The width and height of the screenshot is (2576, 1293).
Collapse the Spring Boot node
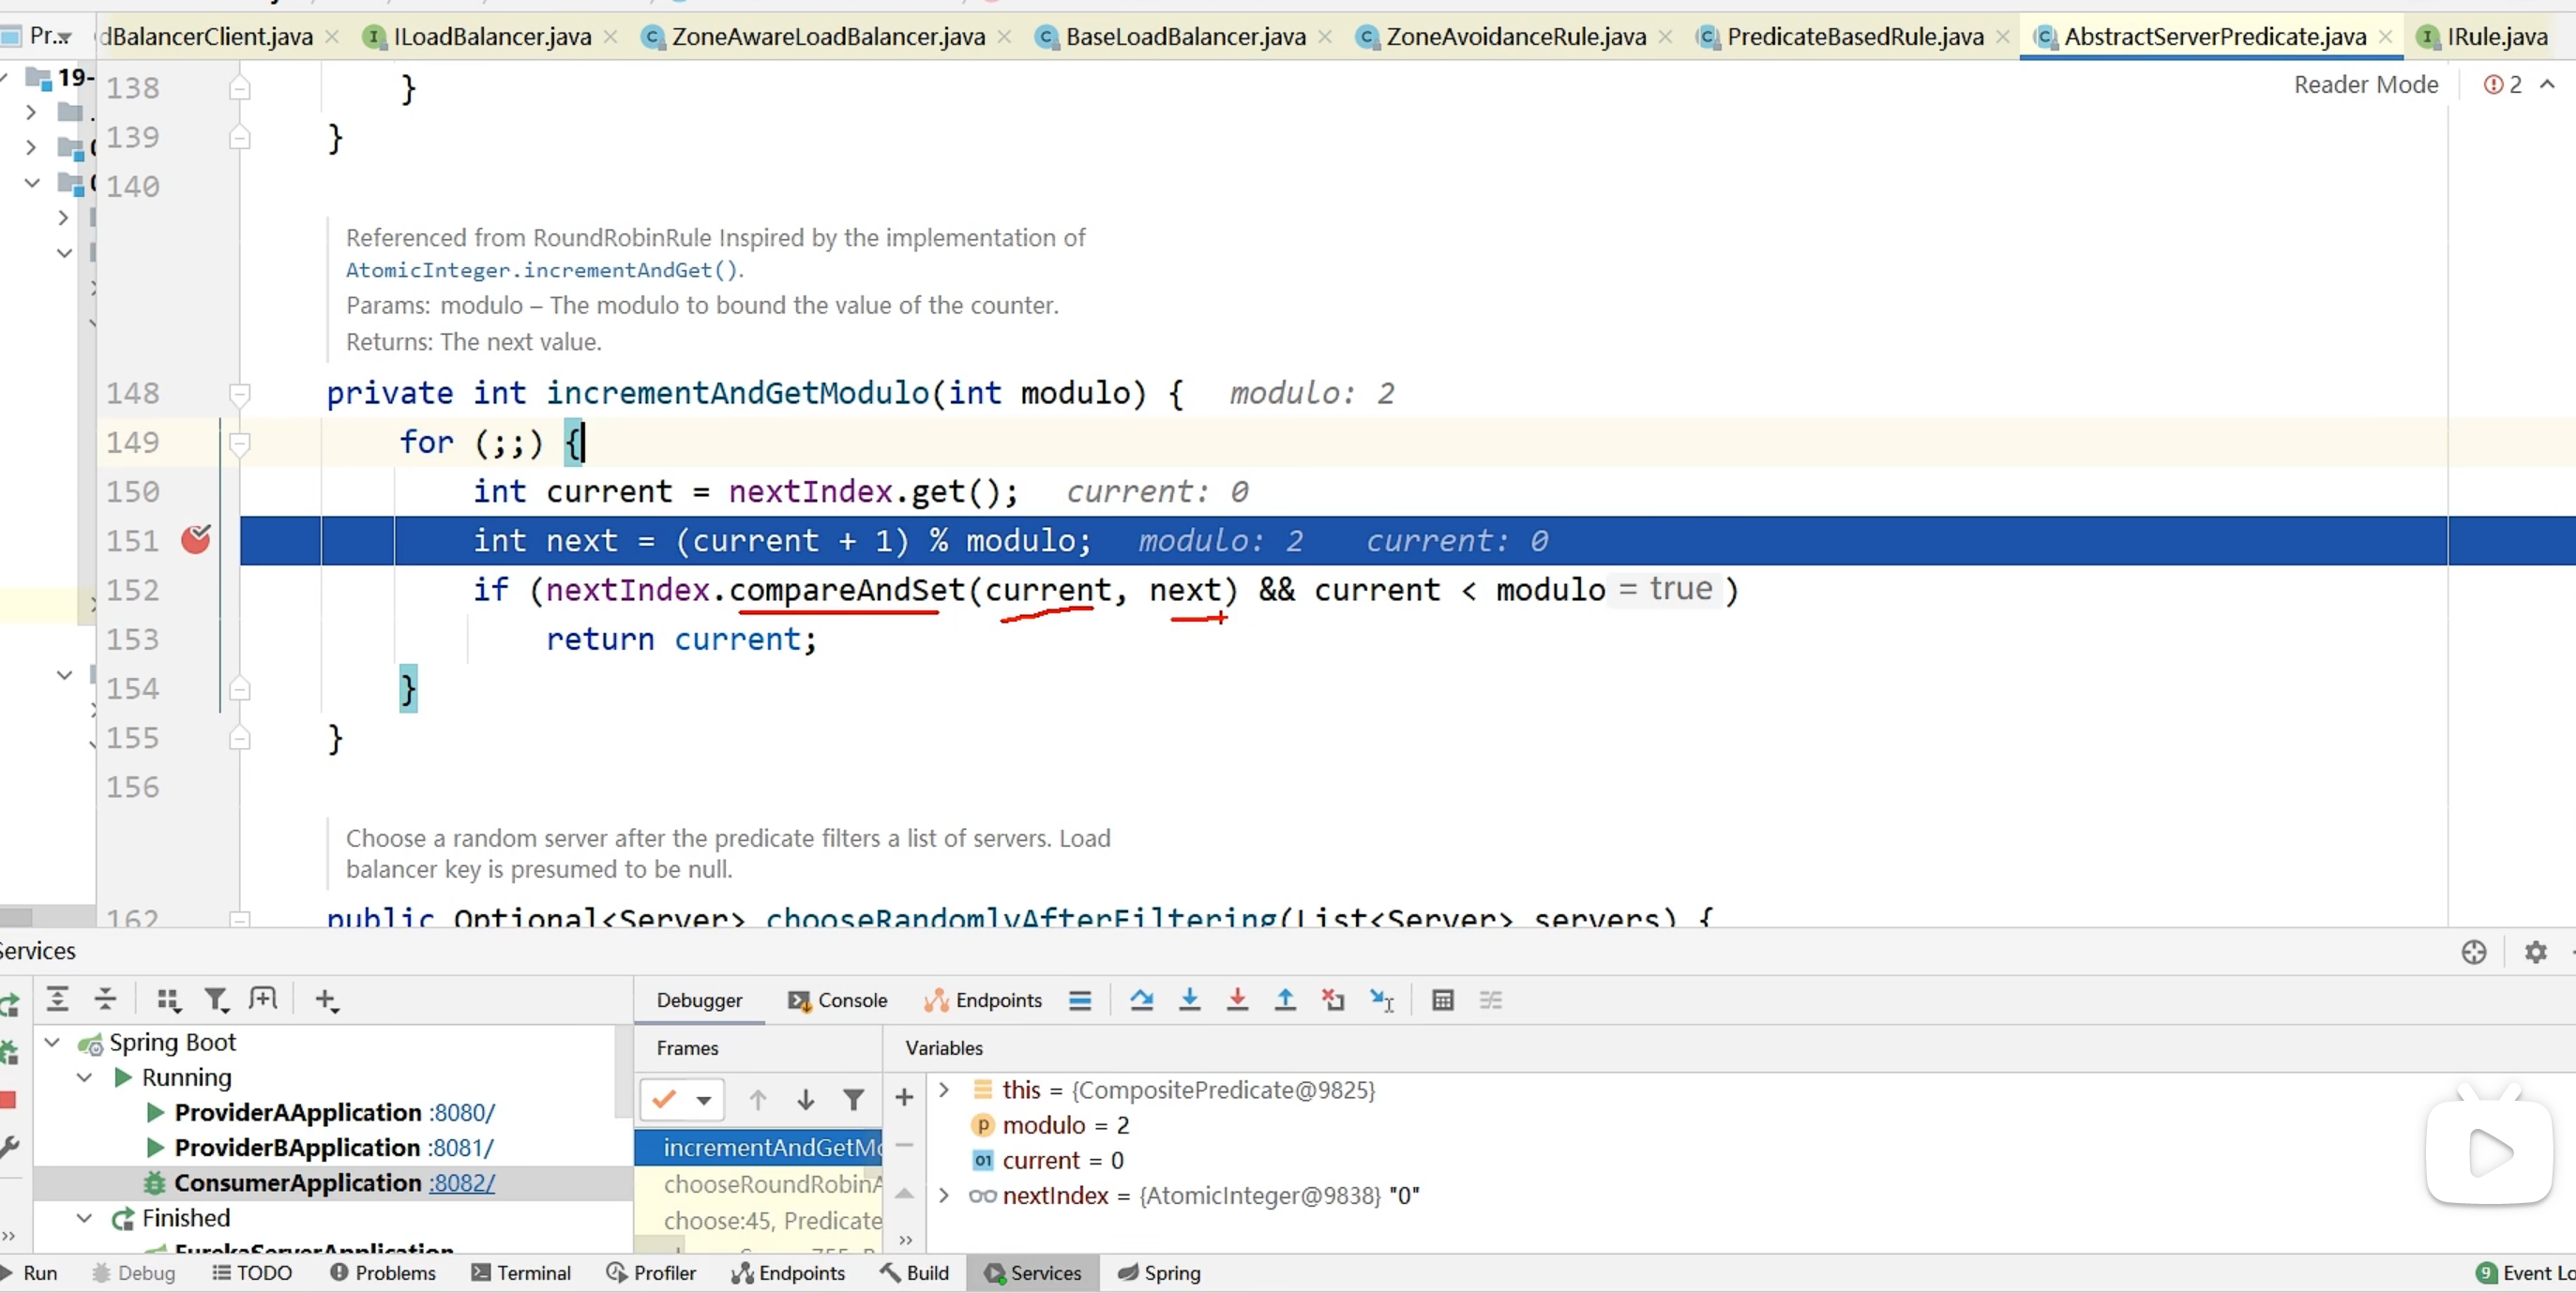click(x=52, y=1042)
